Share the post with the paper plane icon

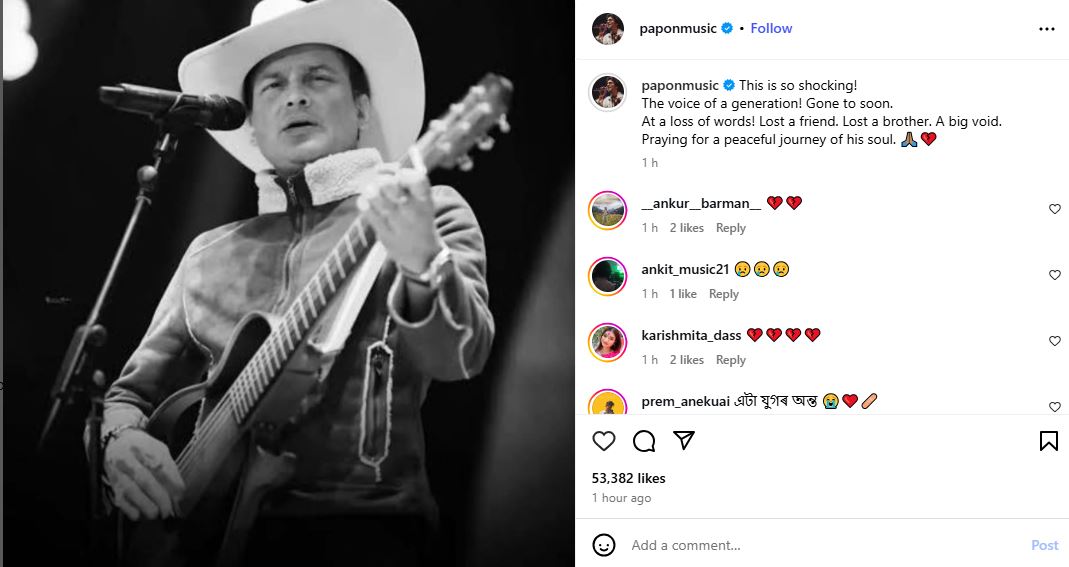click(x=684, y=441)
